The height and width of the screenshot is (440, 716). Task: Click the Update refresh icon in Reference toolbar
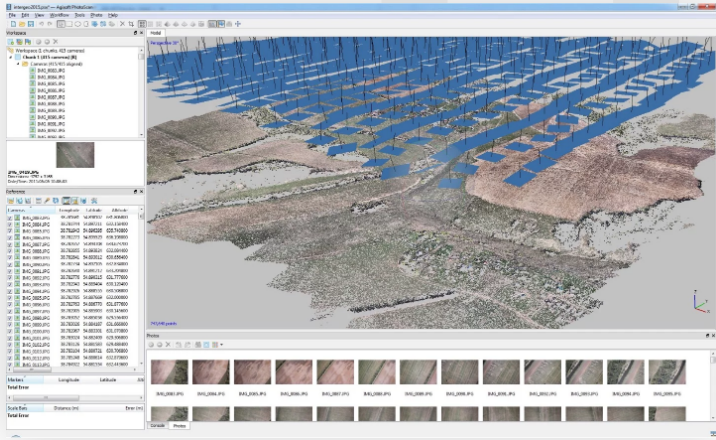tap(56, 201)
